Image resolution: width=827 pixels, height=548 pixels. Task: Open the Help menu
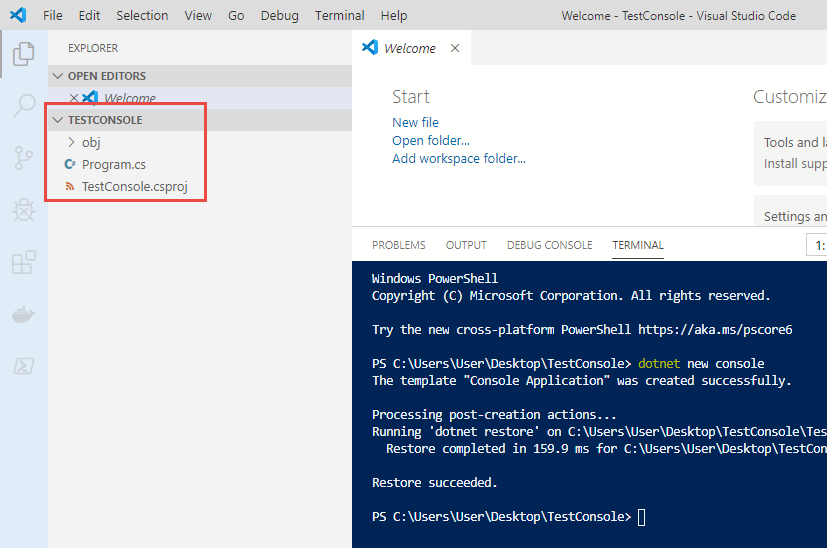click(394, 15)
